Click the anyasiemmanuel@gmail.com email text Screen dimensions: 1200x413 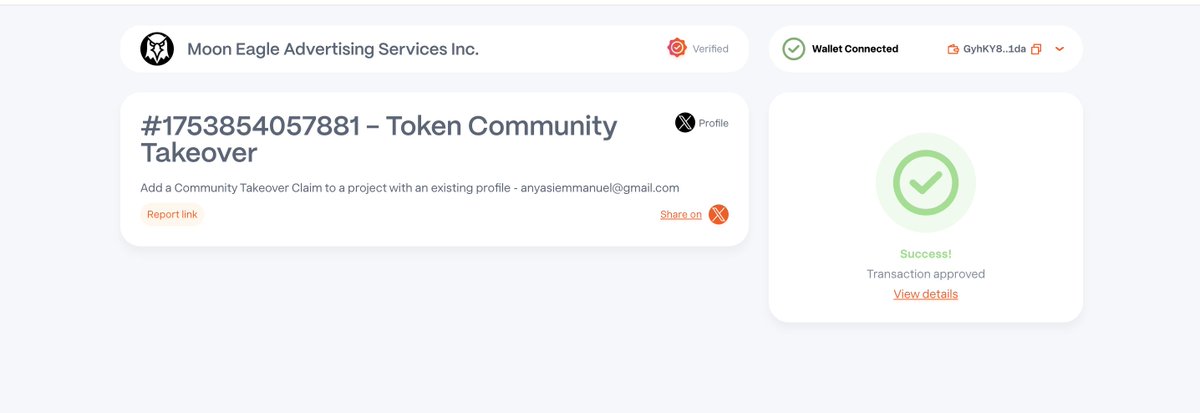click(x=600, y=188)
